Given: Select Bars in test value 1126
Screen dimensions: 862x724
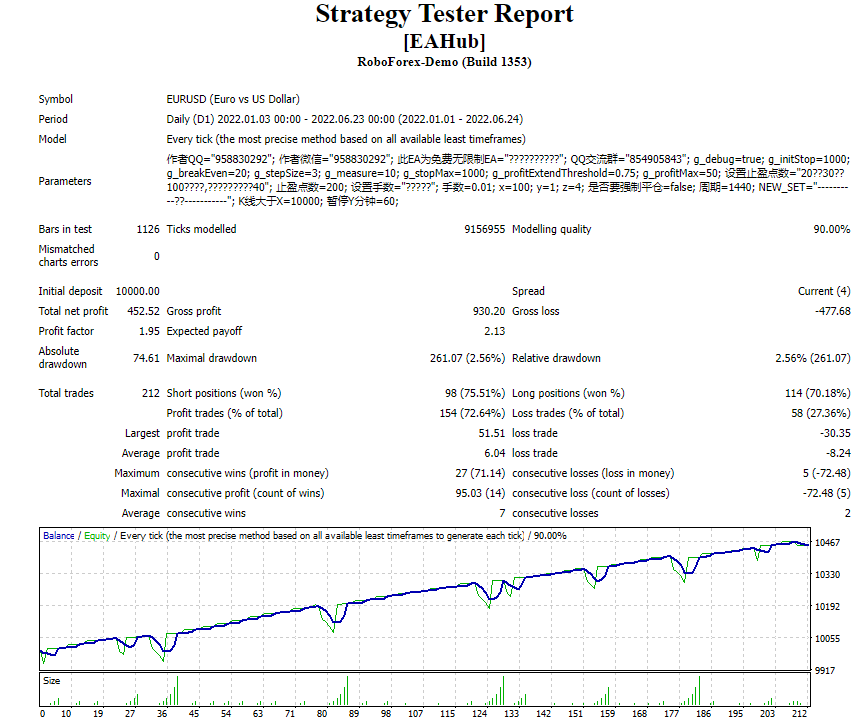Looking at the screenshot, I should (148, 229).
